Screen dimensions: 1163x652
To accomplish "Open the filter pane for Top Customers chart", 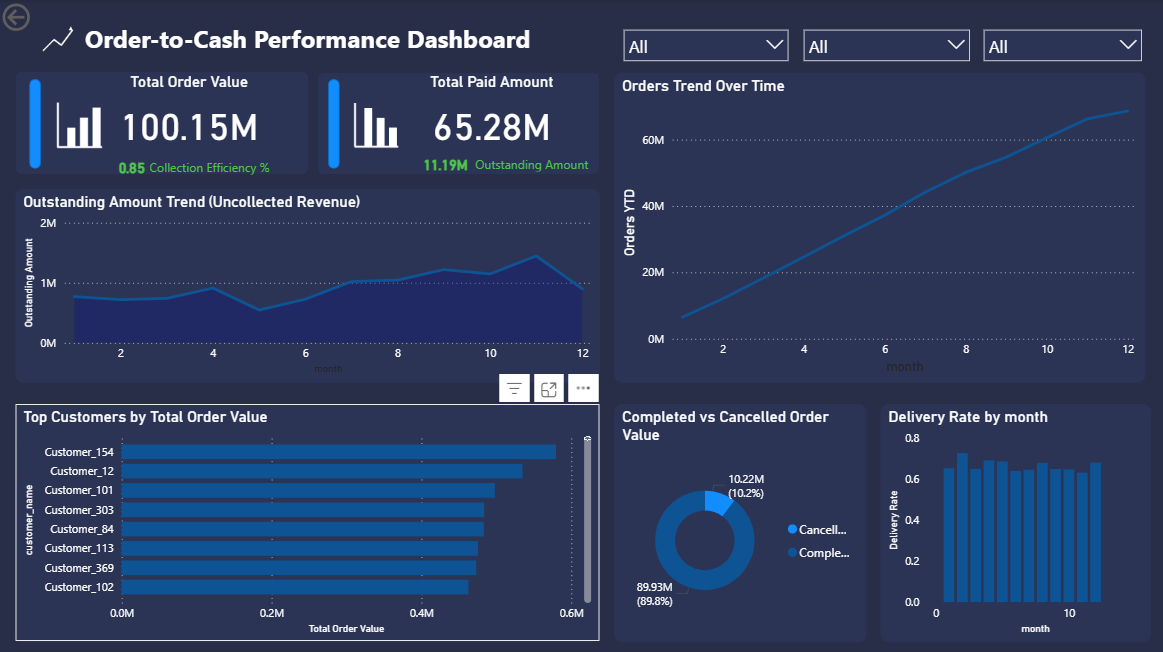I will 513,388.
